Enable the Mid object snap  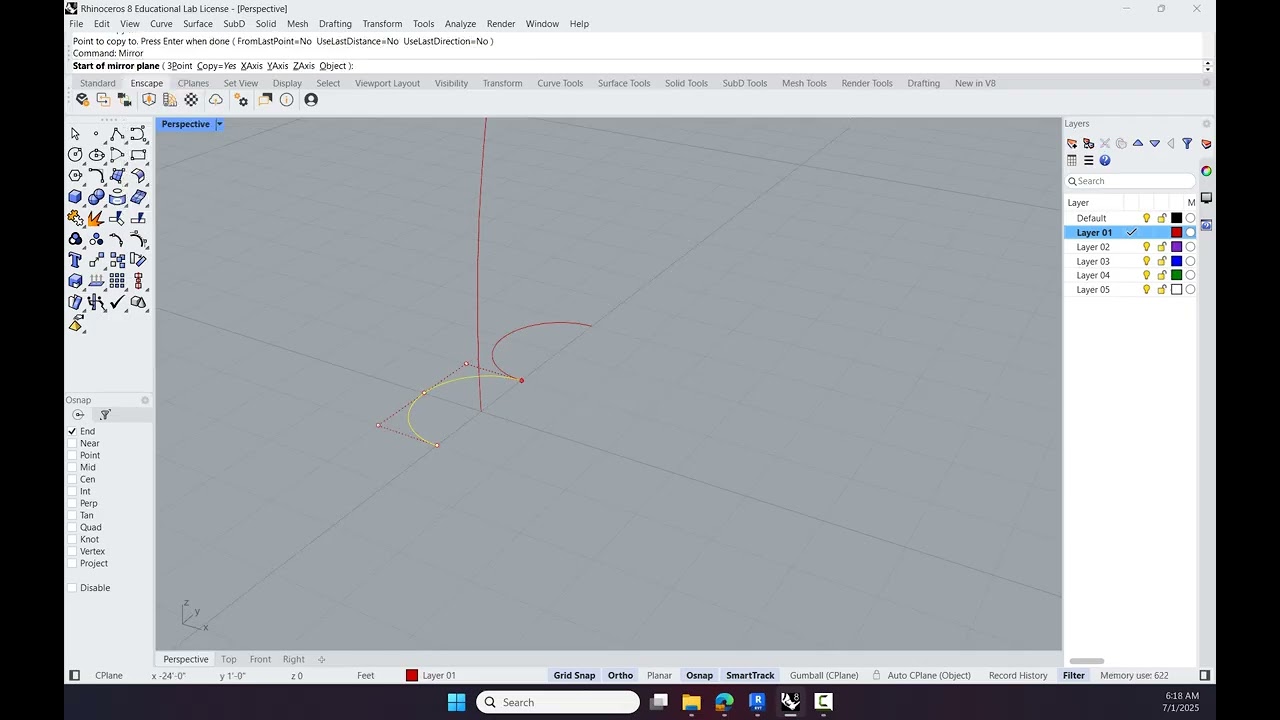coord(72,467)
